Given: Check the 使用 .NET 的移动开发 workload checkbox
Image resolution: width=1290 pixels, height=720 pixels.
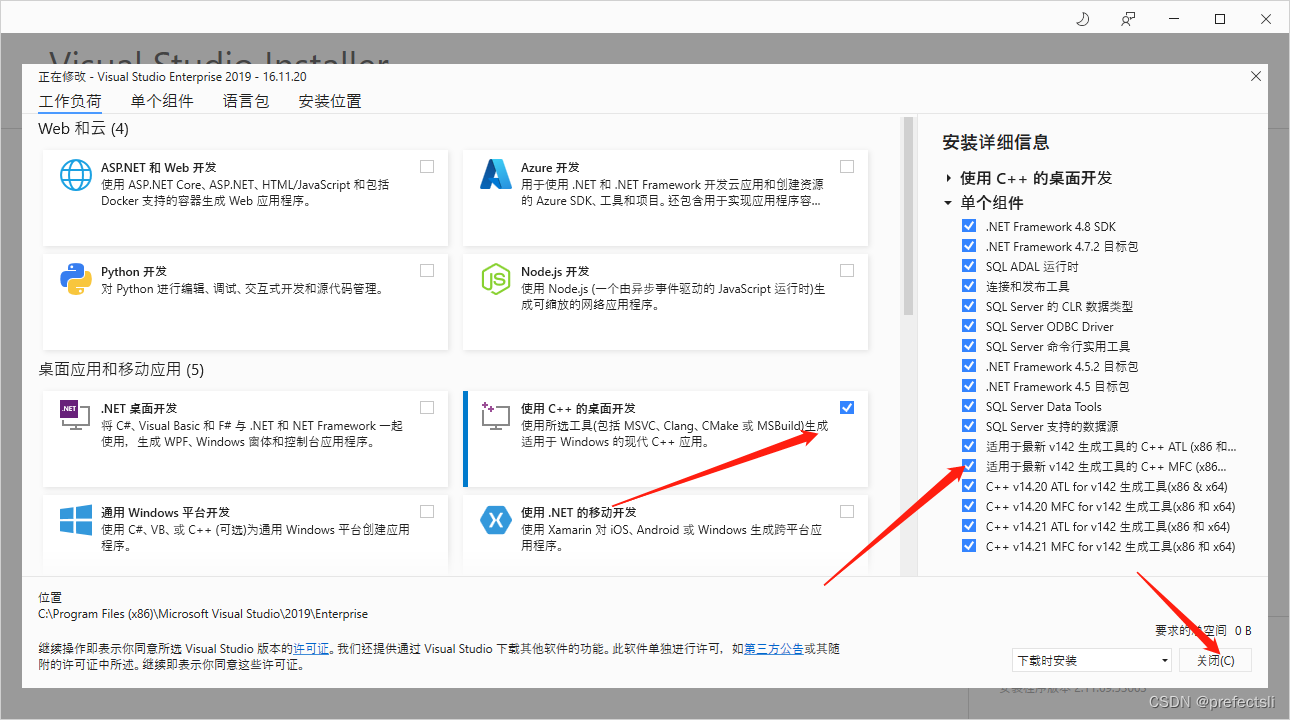Looking at the screenshot, I should tap(847, 511).
